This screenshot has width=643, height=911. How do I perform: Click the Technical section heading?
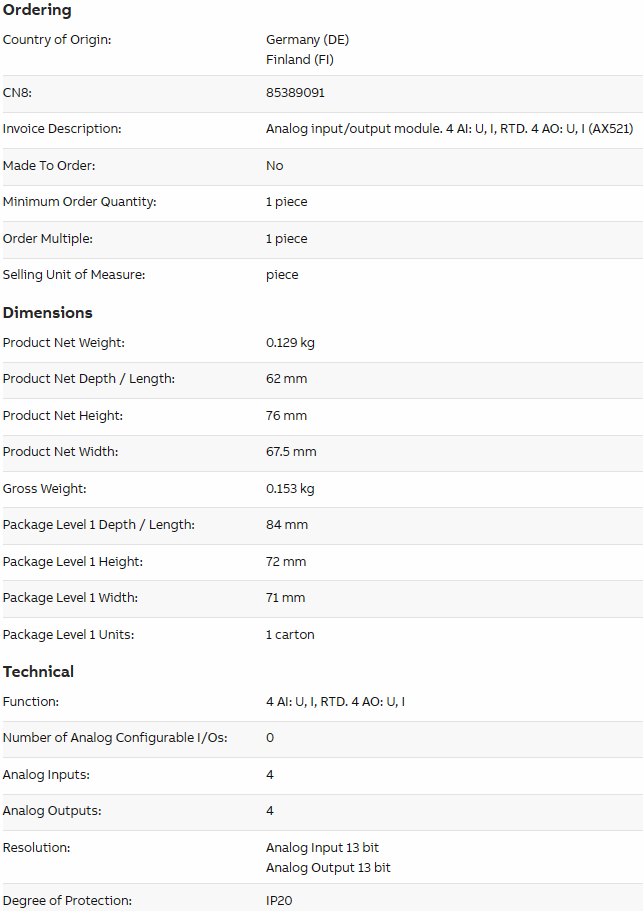[x=38, y=672]
